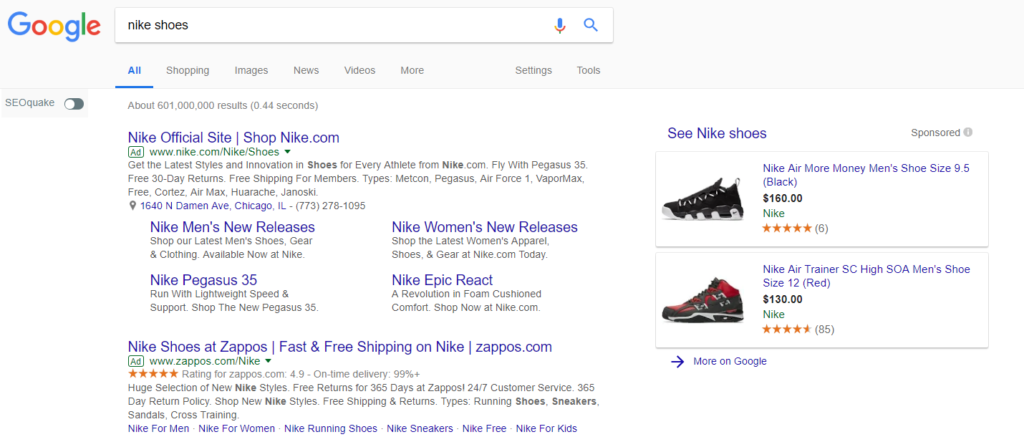Viewport: 1024px width, 442px height.
Task: Open search Settings
Action: point(534,71)
